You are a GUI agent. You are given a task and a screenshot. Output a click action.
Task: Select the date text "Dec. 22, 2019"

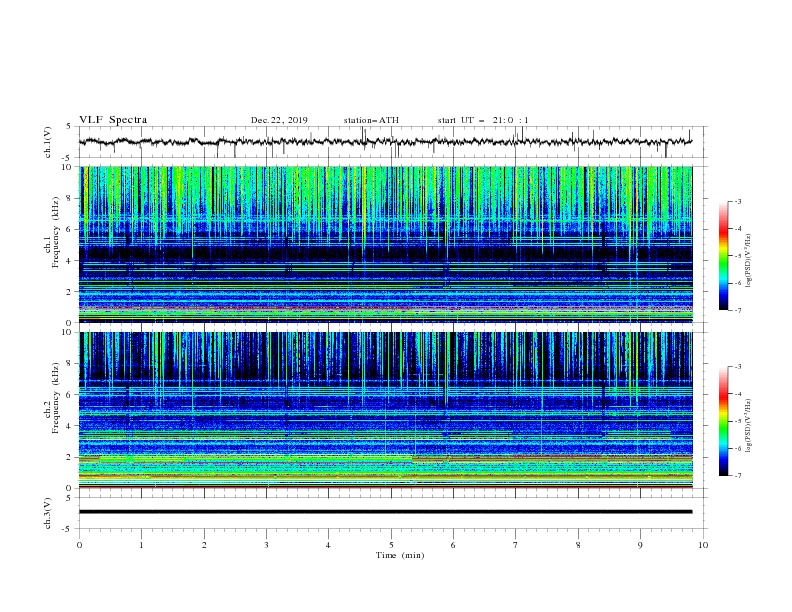(x=279, y=120)
